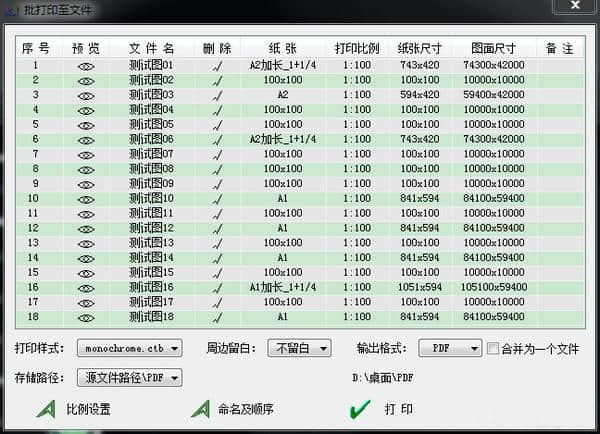This screenshot has height=434, width=600.
Task: Click delete mark for 测试图07
Action: [x=217, y=155]
